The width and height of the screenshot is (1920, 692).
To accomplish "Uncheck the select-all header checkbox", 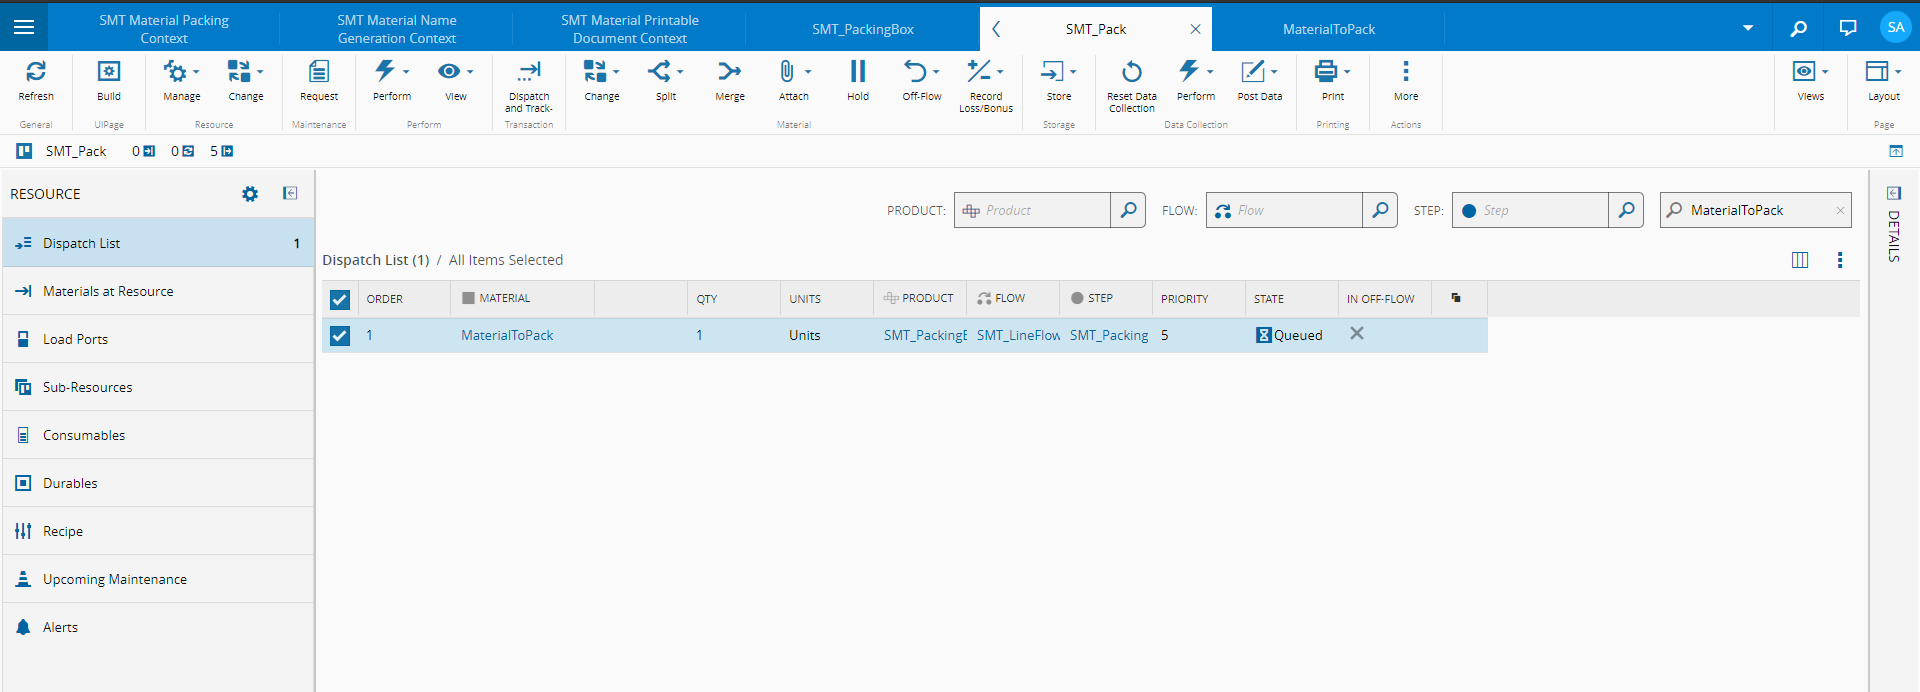I will (x=340, y=299).
